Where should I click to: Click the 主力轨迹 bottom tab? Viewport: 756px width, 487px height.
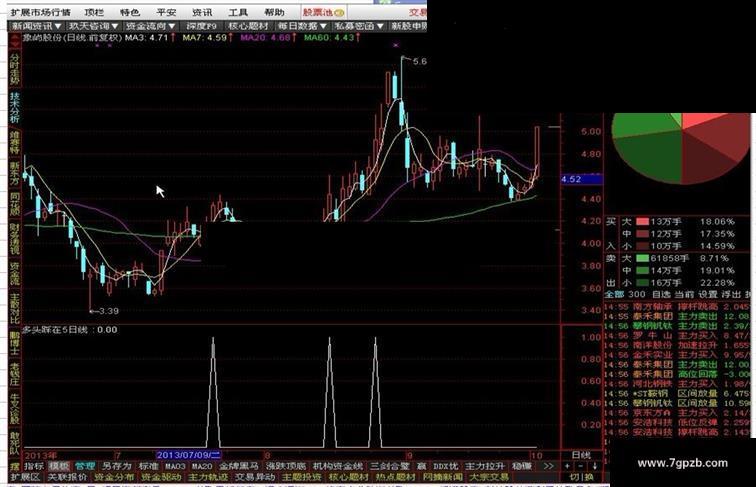[207, 477]
